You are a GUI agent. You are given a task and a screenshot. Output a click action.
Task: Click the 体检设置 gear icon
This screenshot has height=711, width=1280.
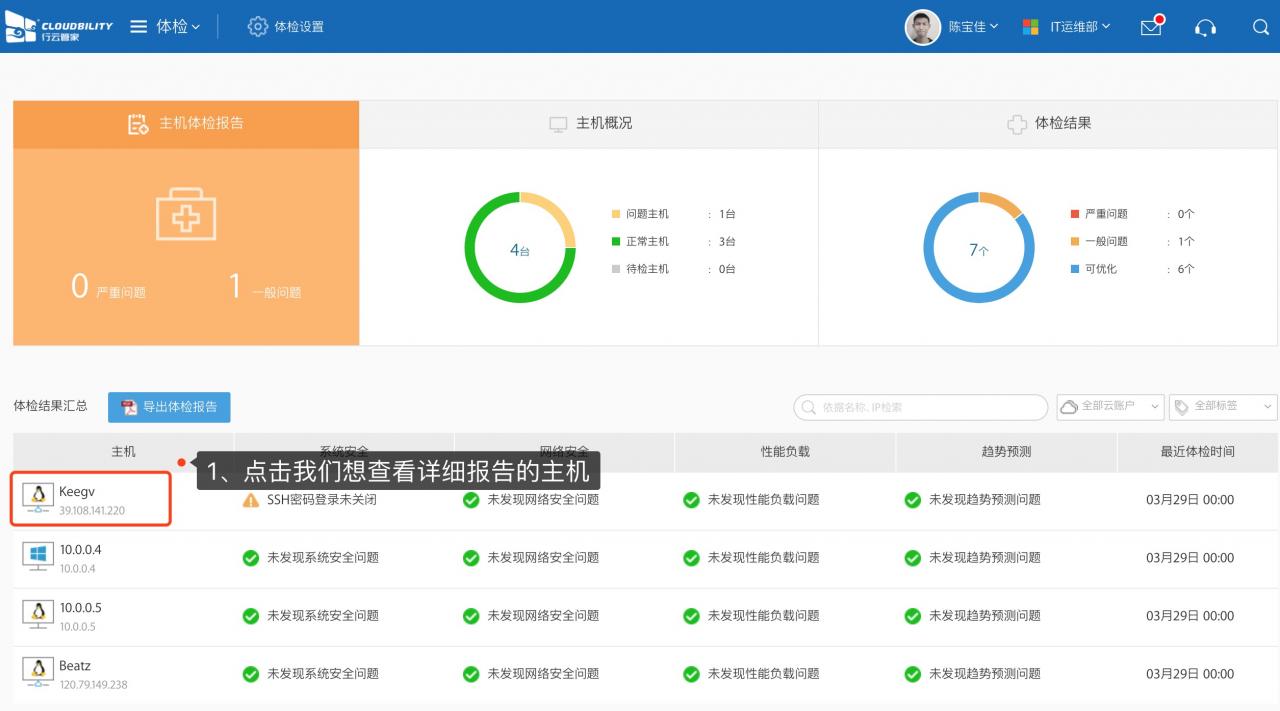click(x=258, y=27)
